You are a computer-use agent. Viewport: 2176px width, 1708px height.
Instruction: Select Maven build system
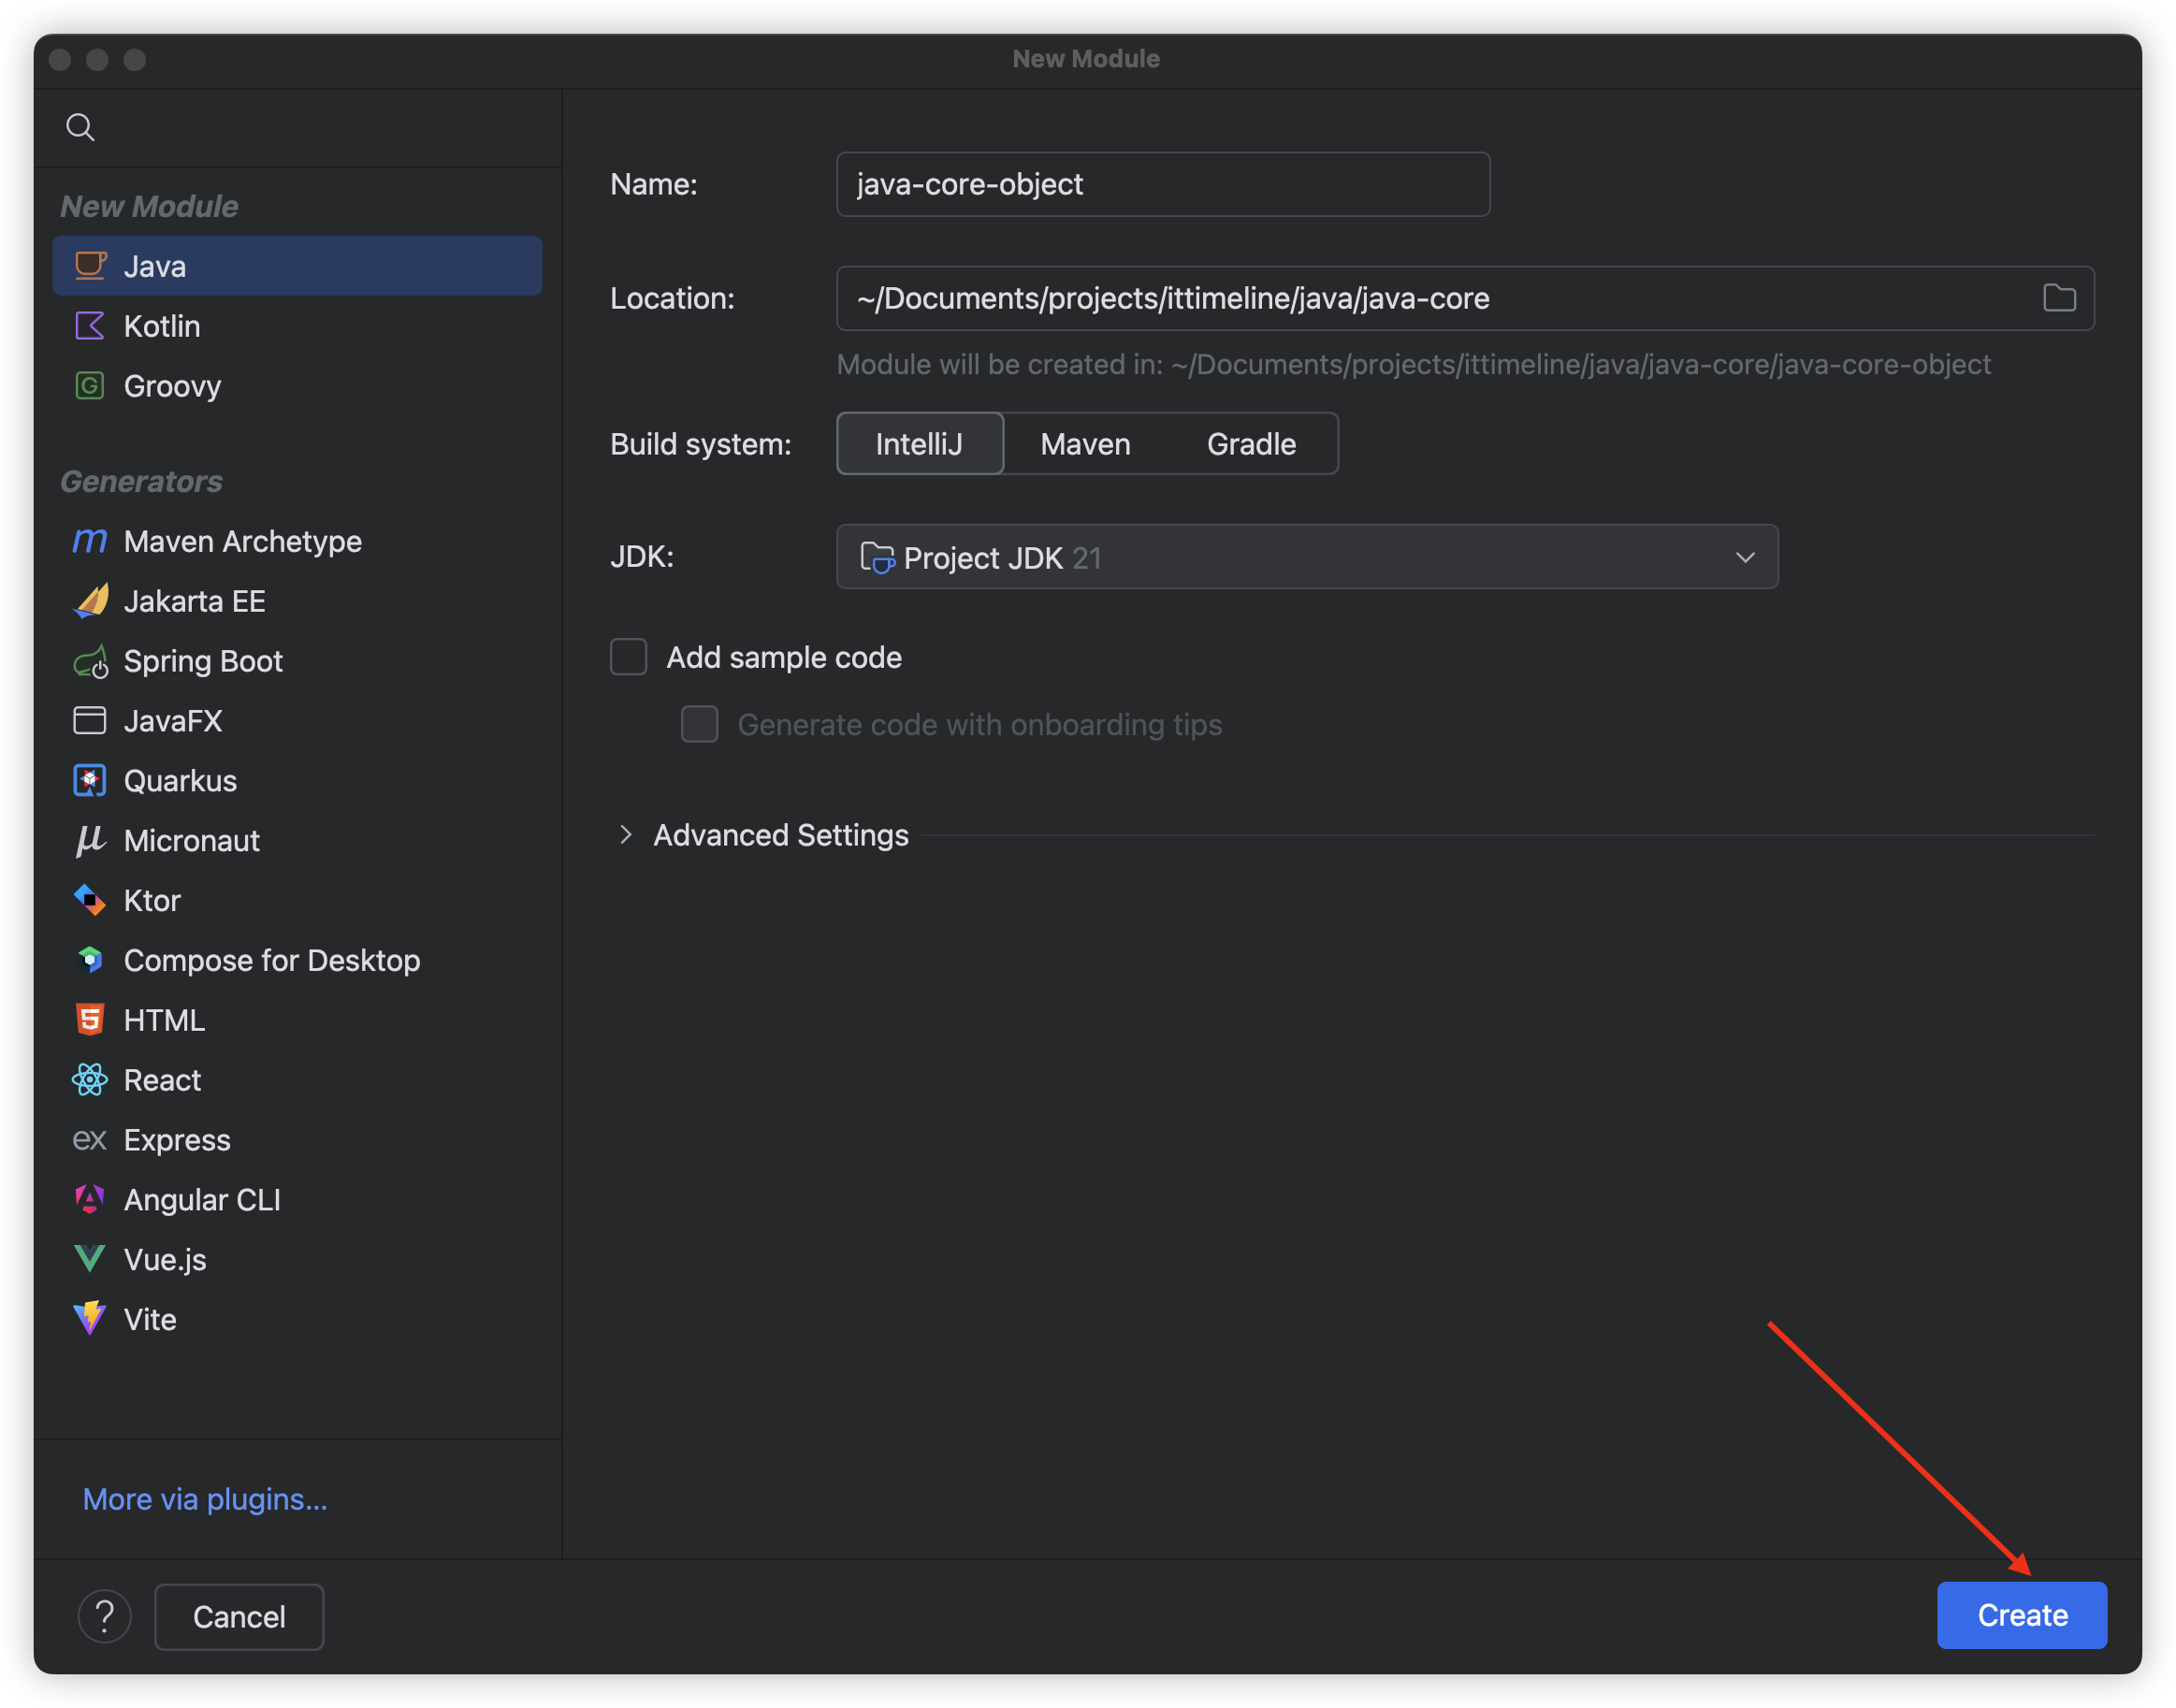click(x=1085, y=444)
